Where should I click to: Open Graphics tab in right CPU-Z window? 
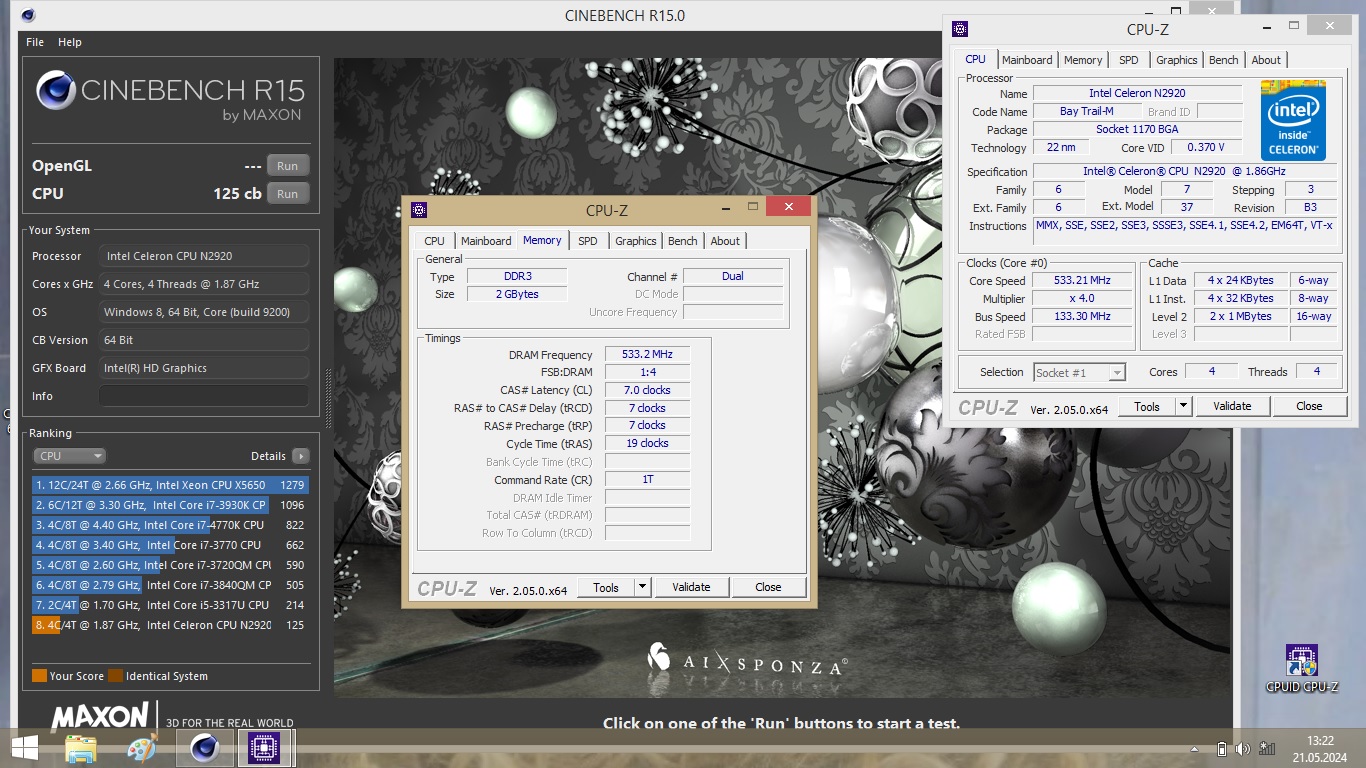point(1177,60)
